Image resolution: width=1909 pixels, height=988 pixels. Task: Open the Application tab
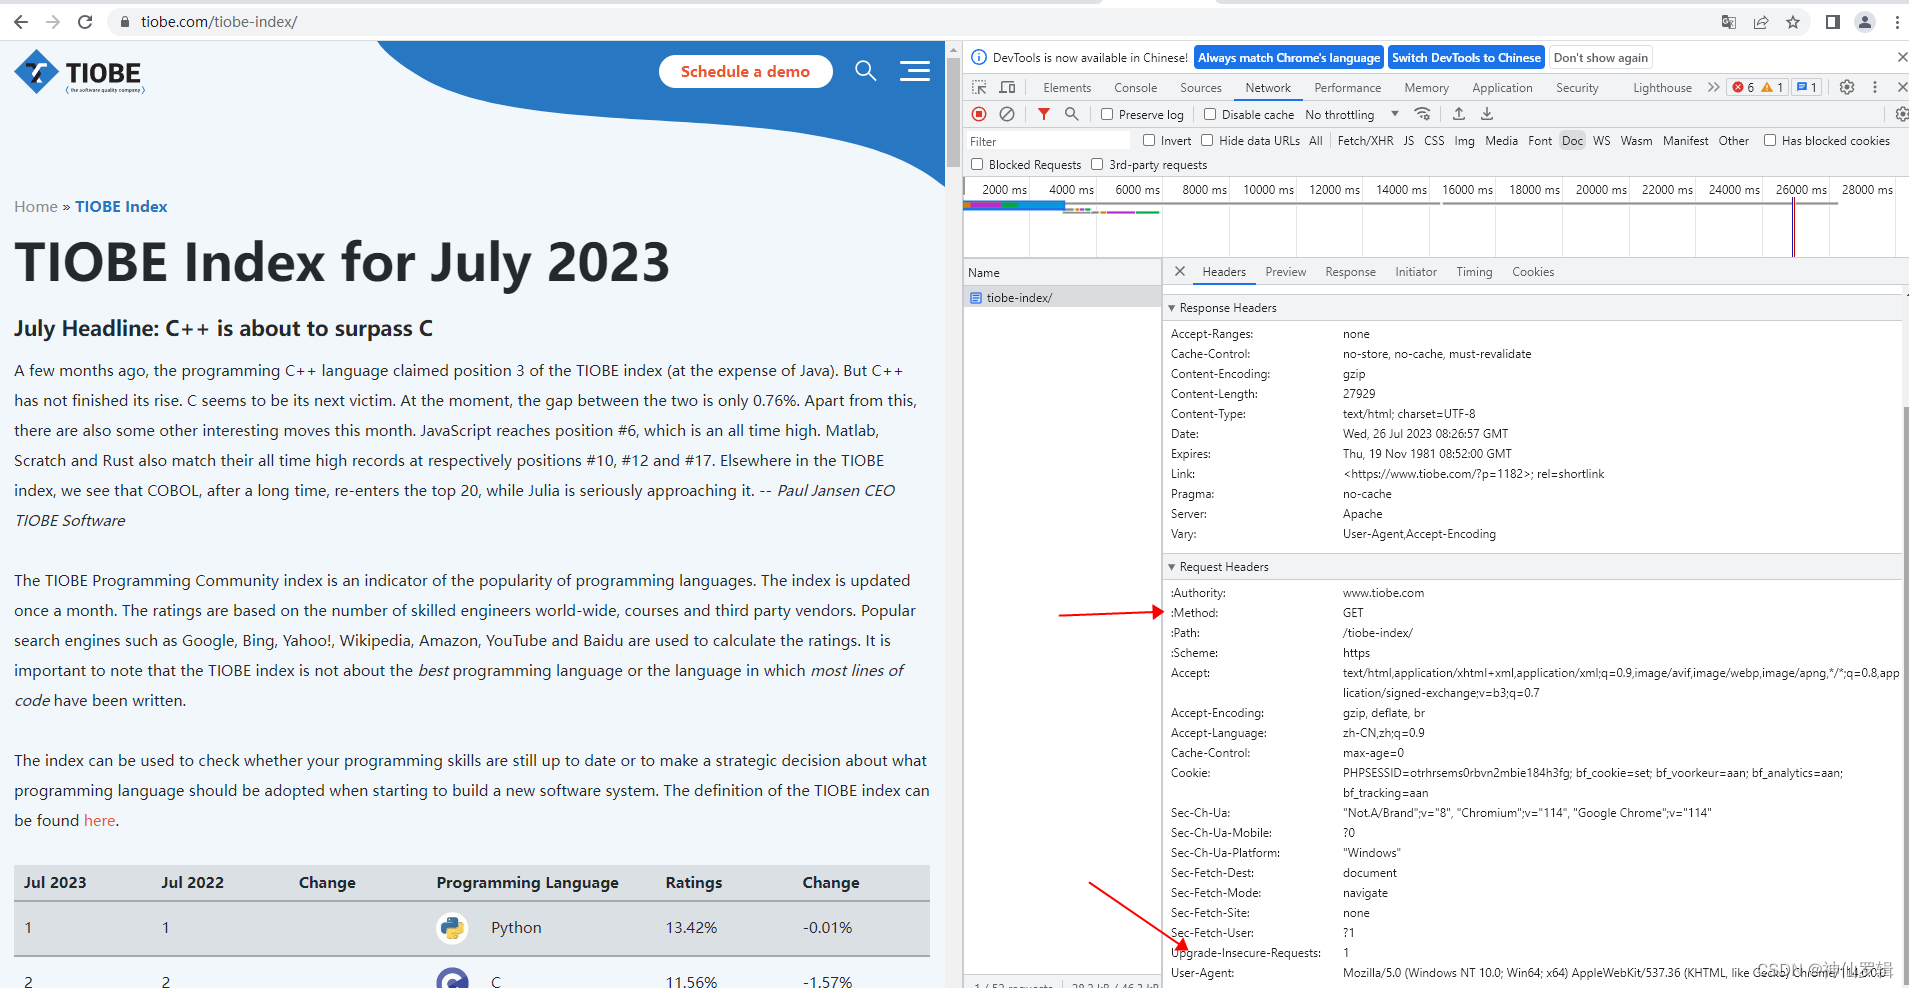click(x=1502, y=88)
